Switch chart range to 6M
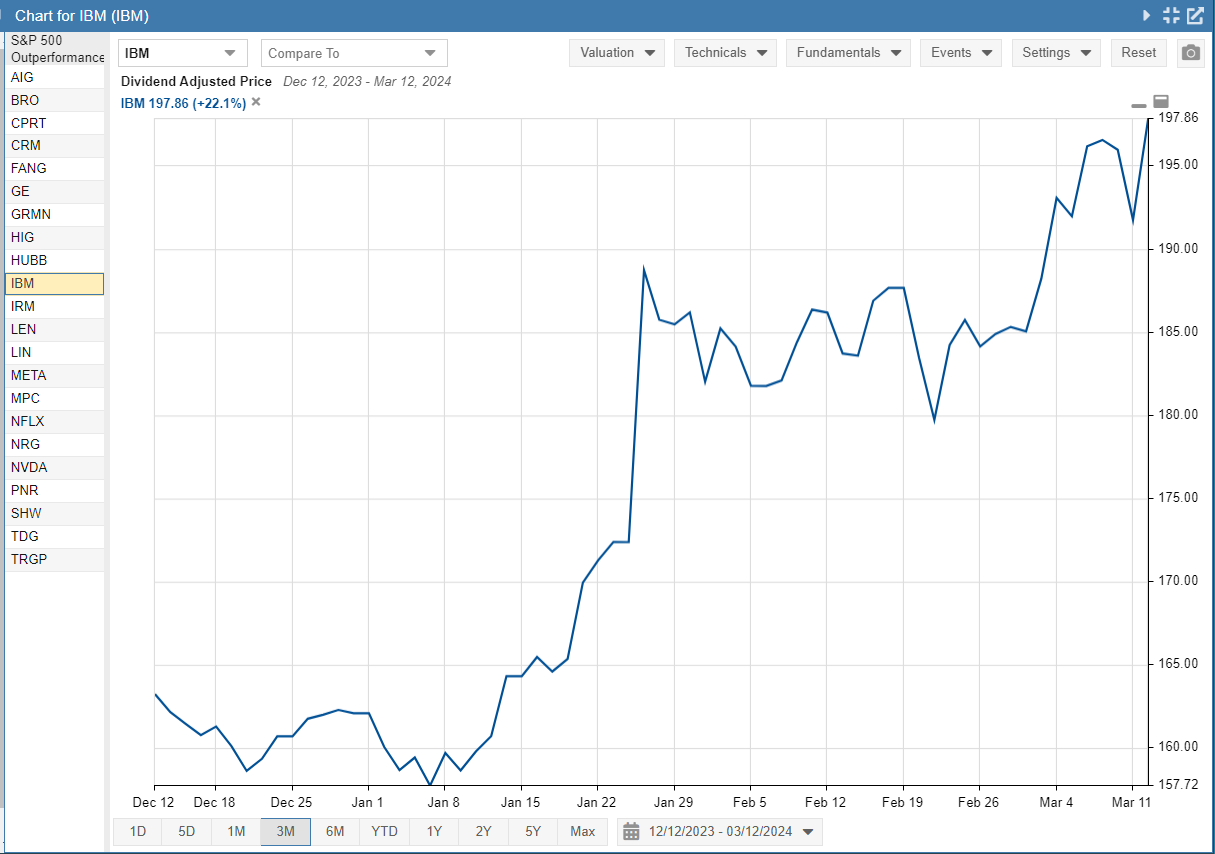Screen dimensions: 1215x854 [x=335, y=831]
